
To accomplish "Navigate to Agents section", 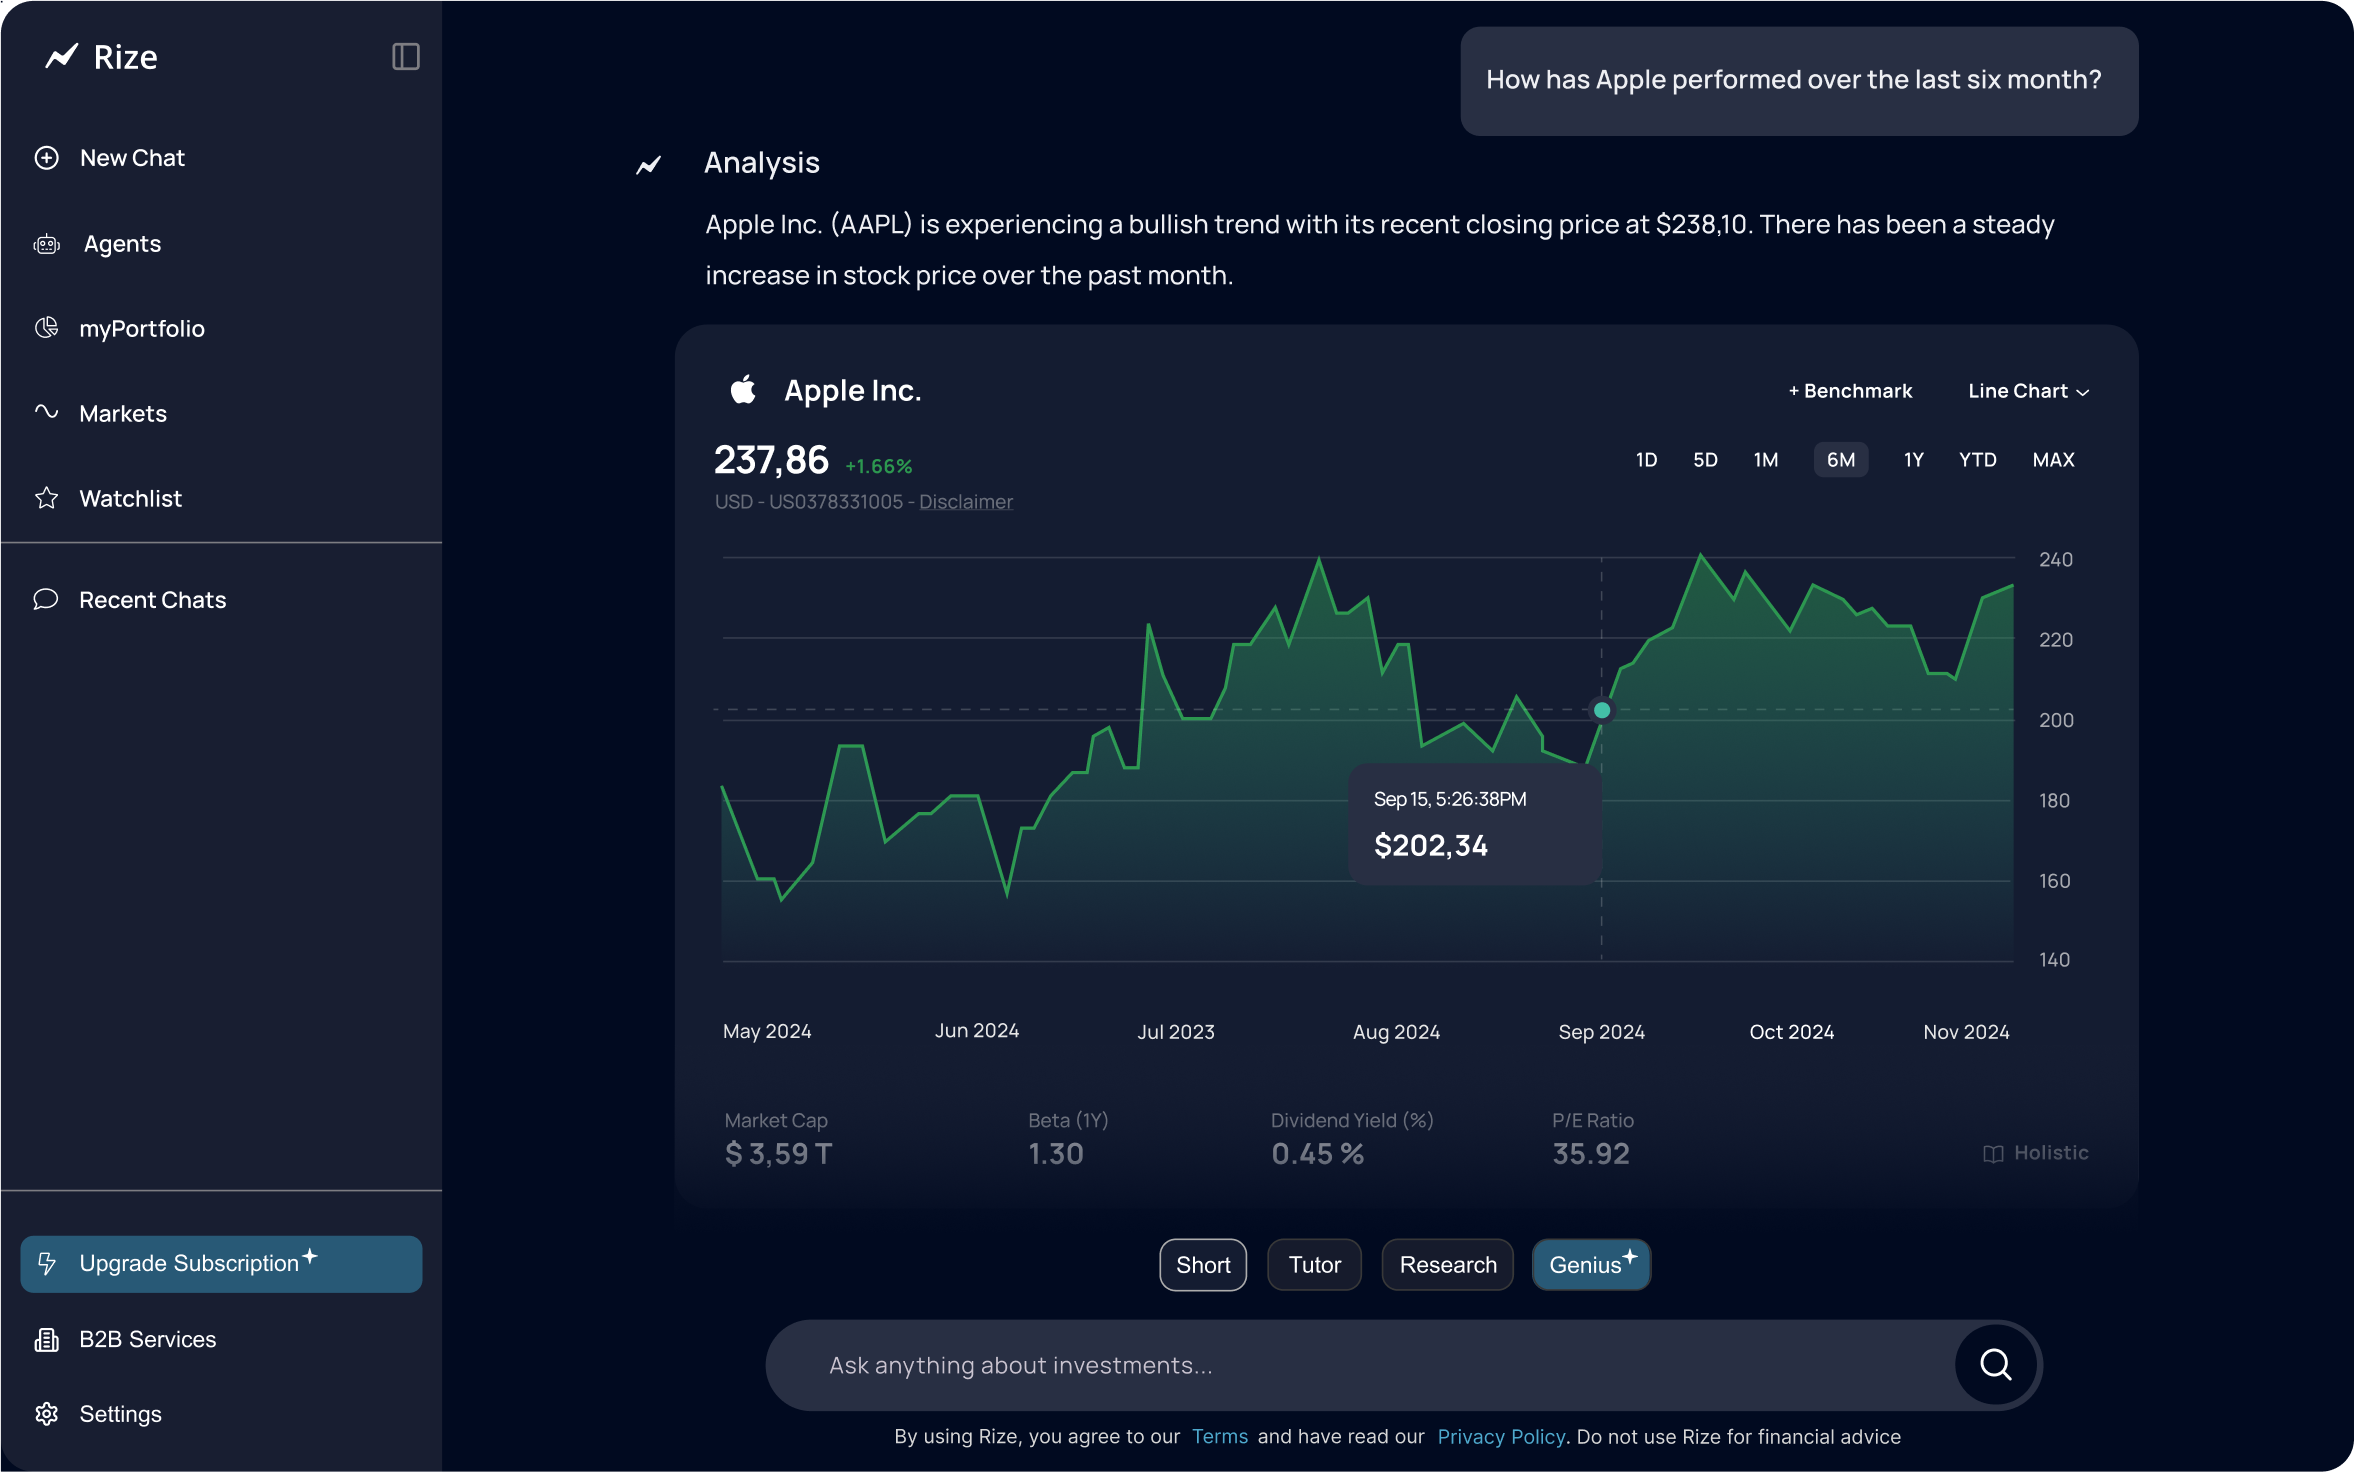I will (120, 243).
